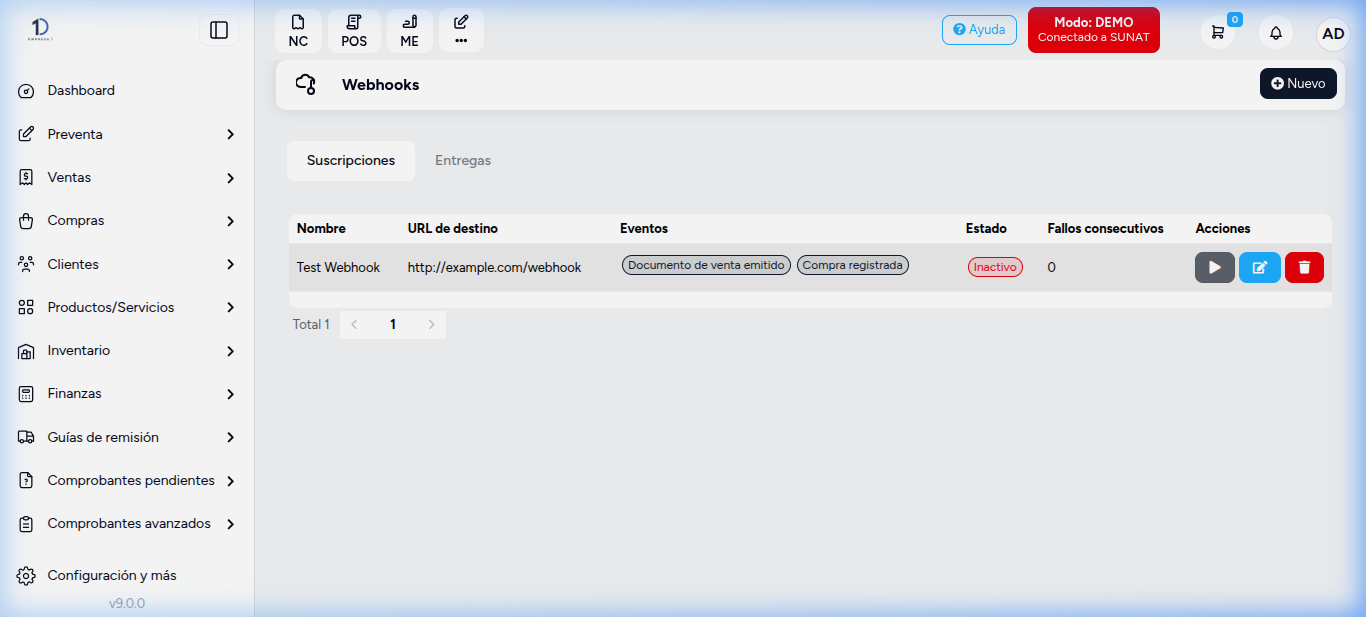Expand the Inventario chevron
Screen dimensions: 1366x617
(x=230, y=351)
